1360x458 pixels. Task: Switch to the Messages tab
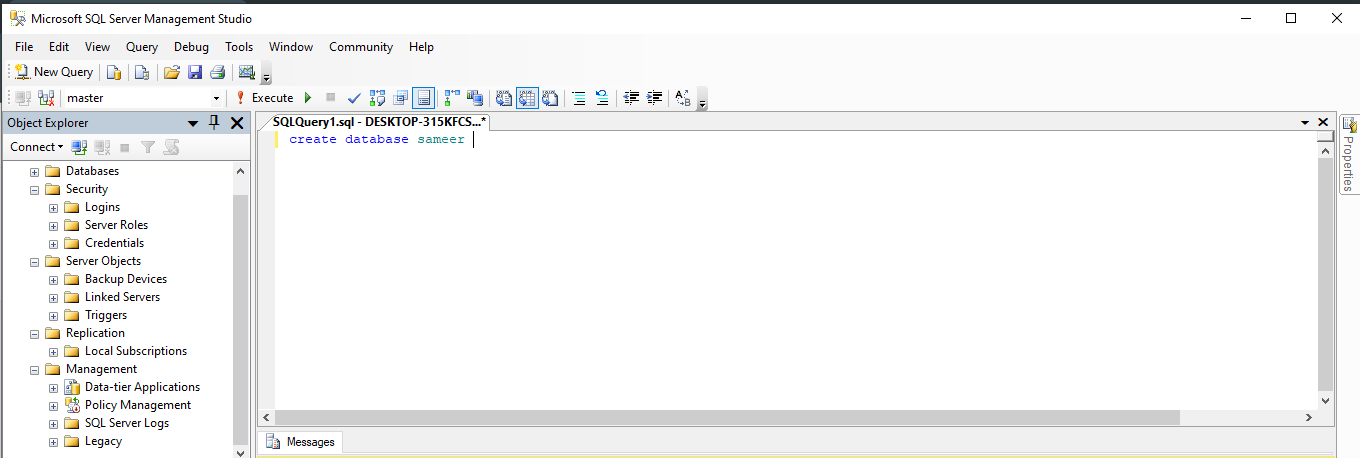click(x=301, y=442)
